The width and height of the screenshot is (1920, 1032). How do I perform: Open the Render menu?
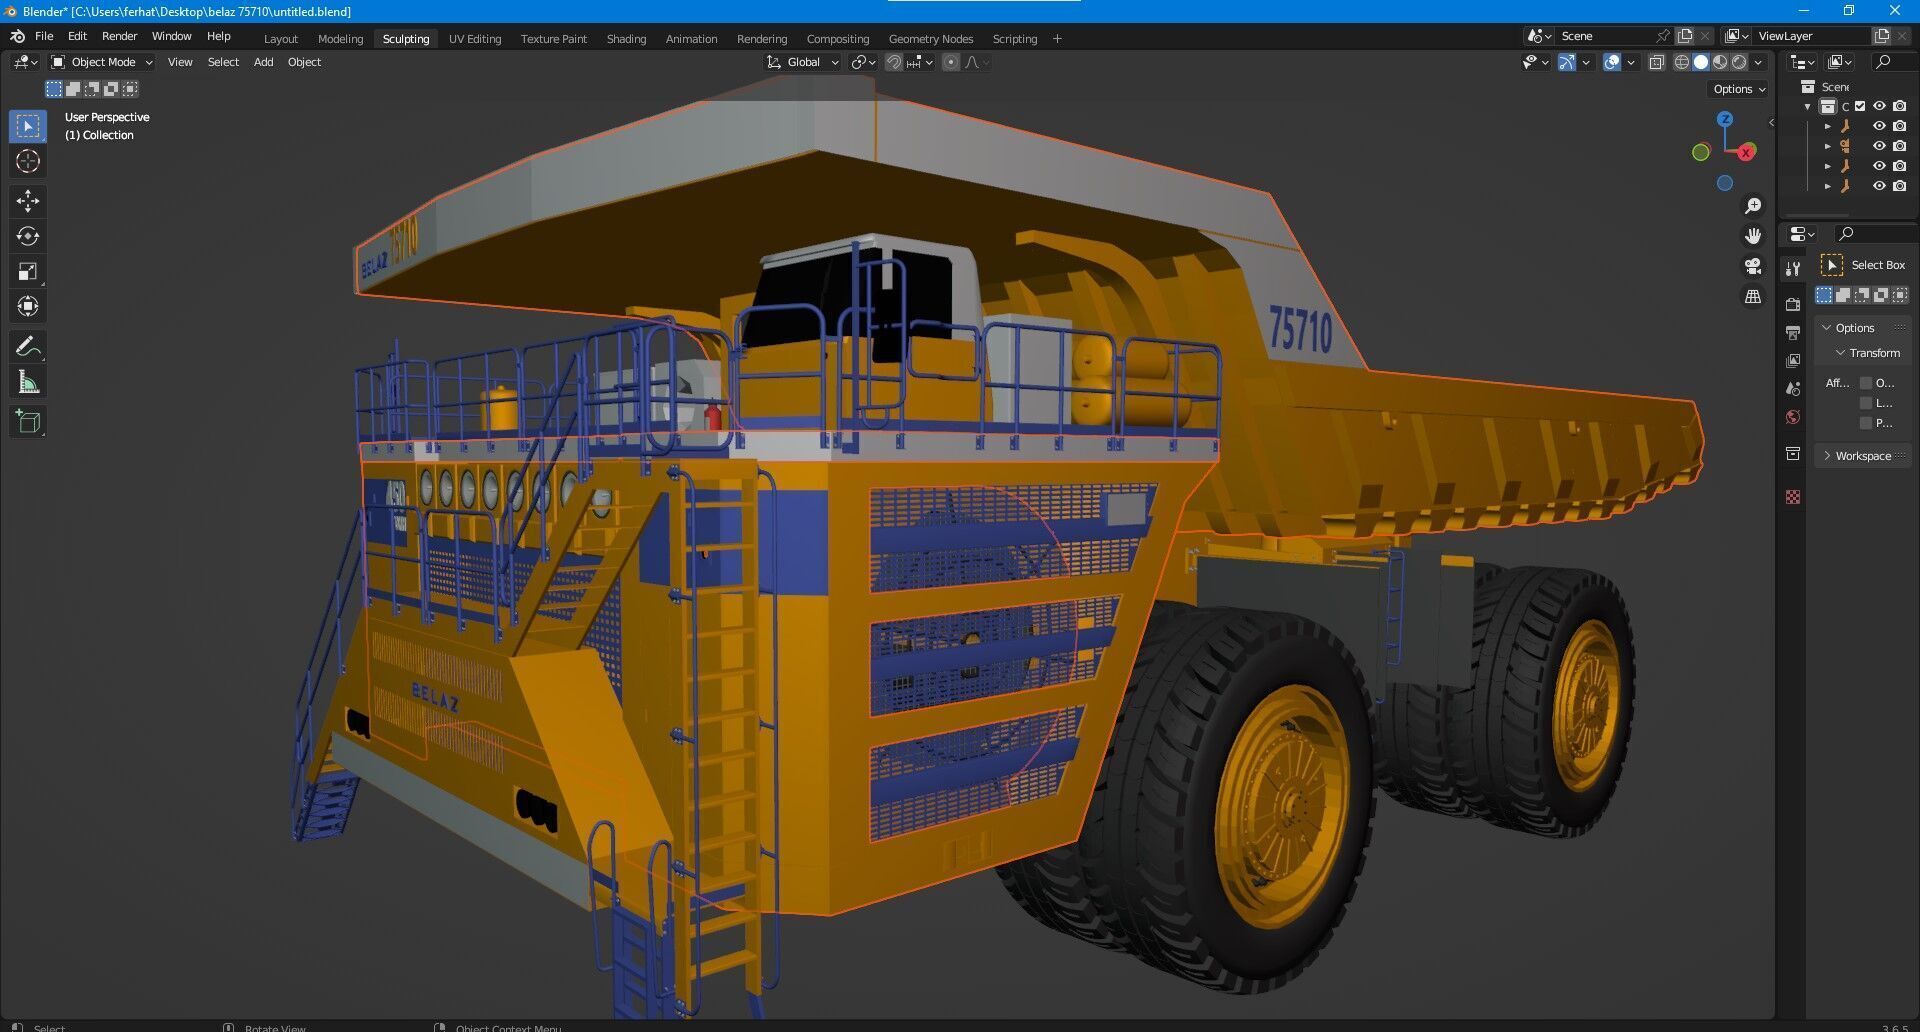coord(119,36)
